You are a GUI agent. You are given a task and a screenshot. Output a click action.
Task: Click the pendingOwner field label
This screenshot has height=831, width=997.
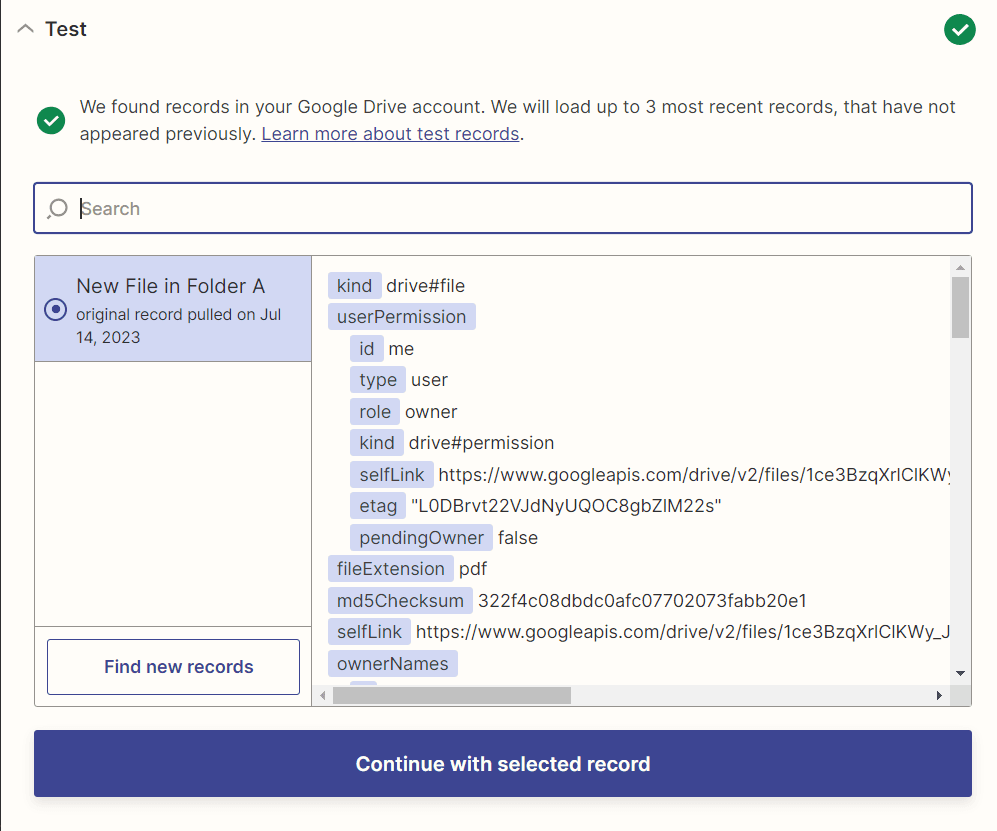point(421,538)
